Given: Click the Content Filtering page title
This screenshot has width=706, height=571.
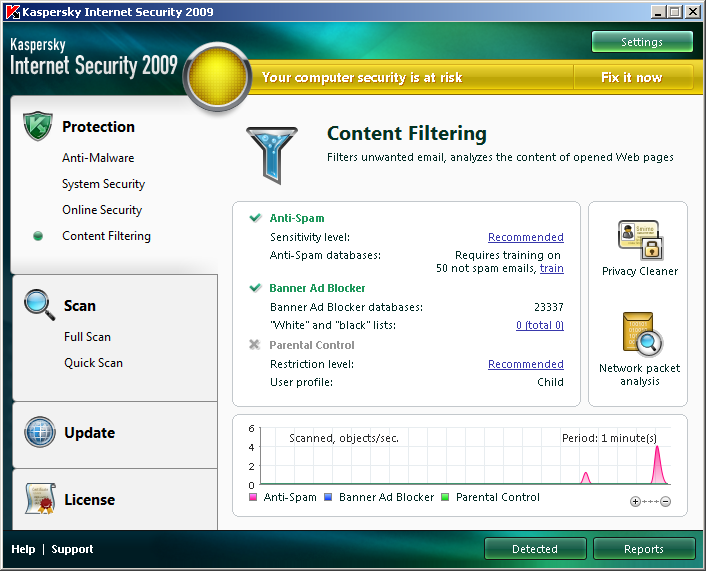Looking at the screenshot, I should pos(407,133).
